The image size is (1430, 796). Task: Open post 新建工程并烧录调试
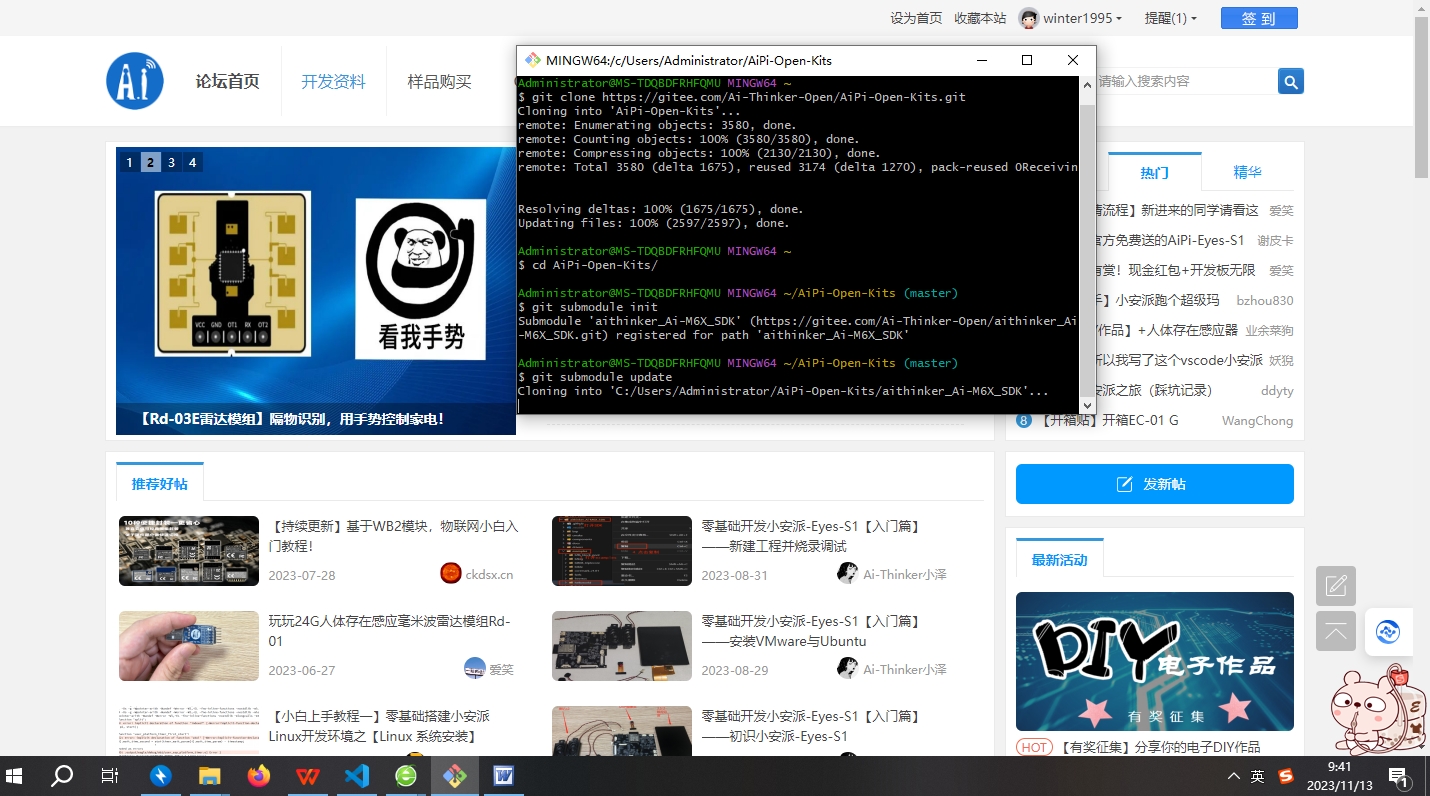(811, 536)
